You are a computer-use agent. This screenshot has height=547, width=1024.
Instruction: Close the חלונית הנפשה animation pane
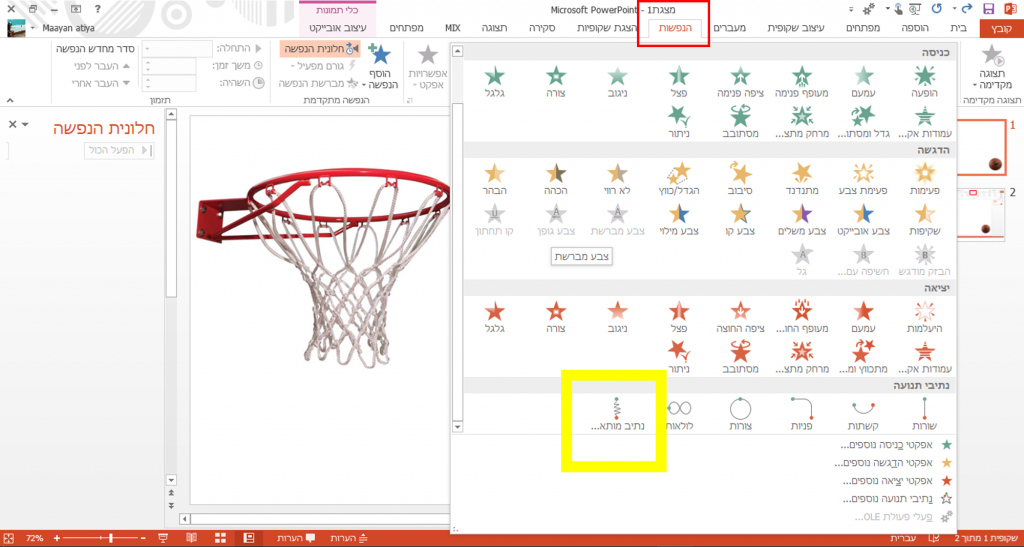[12, 124]
